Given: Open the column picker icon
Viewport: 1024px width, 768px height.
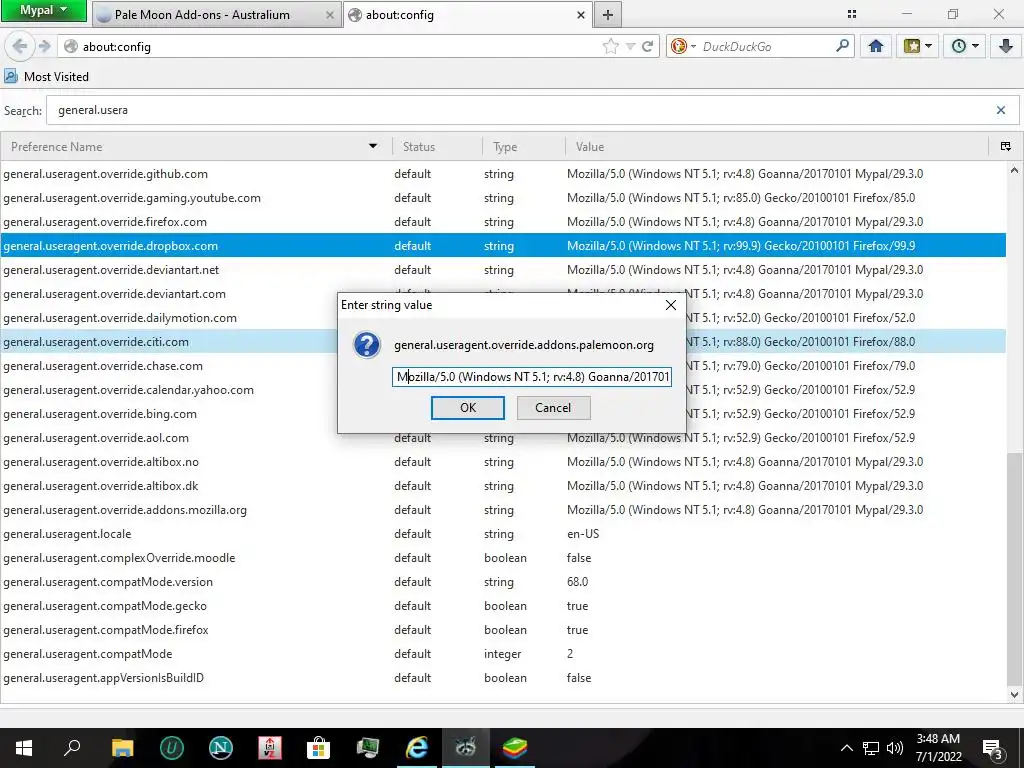Looking at the screenshot, I should click(1006, 147).
